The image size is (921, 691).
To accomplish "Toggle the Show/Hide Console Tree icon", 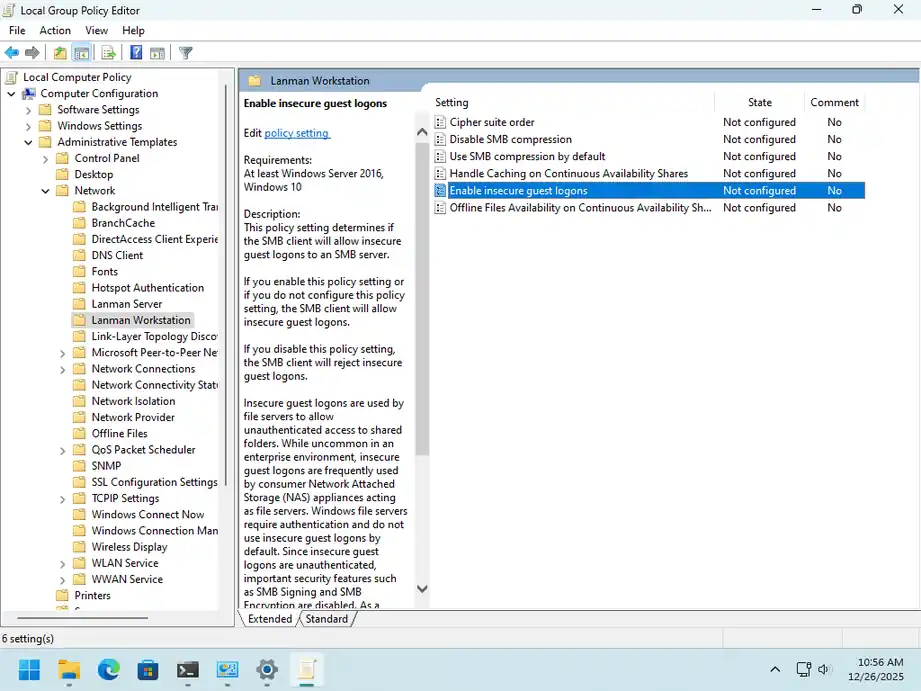I will pyautogui.click(x=82, y=53).
